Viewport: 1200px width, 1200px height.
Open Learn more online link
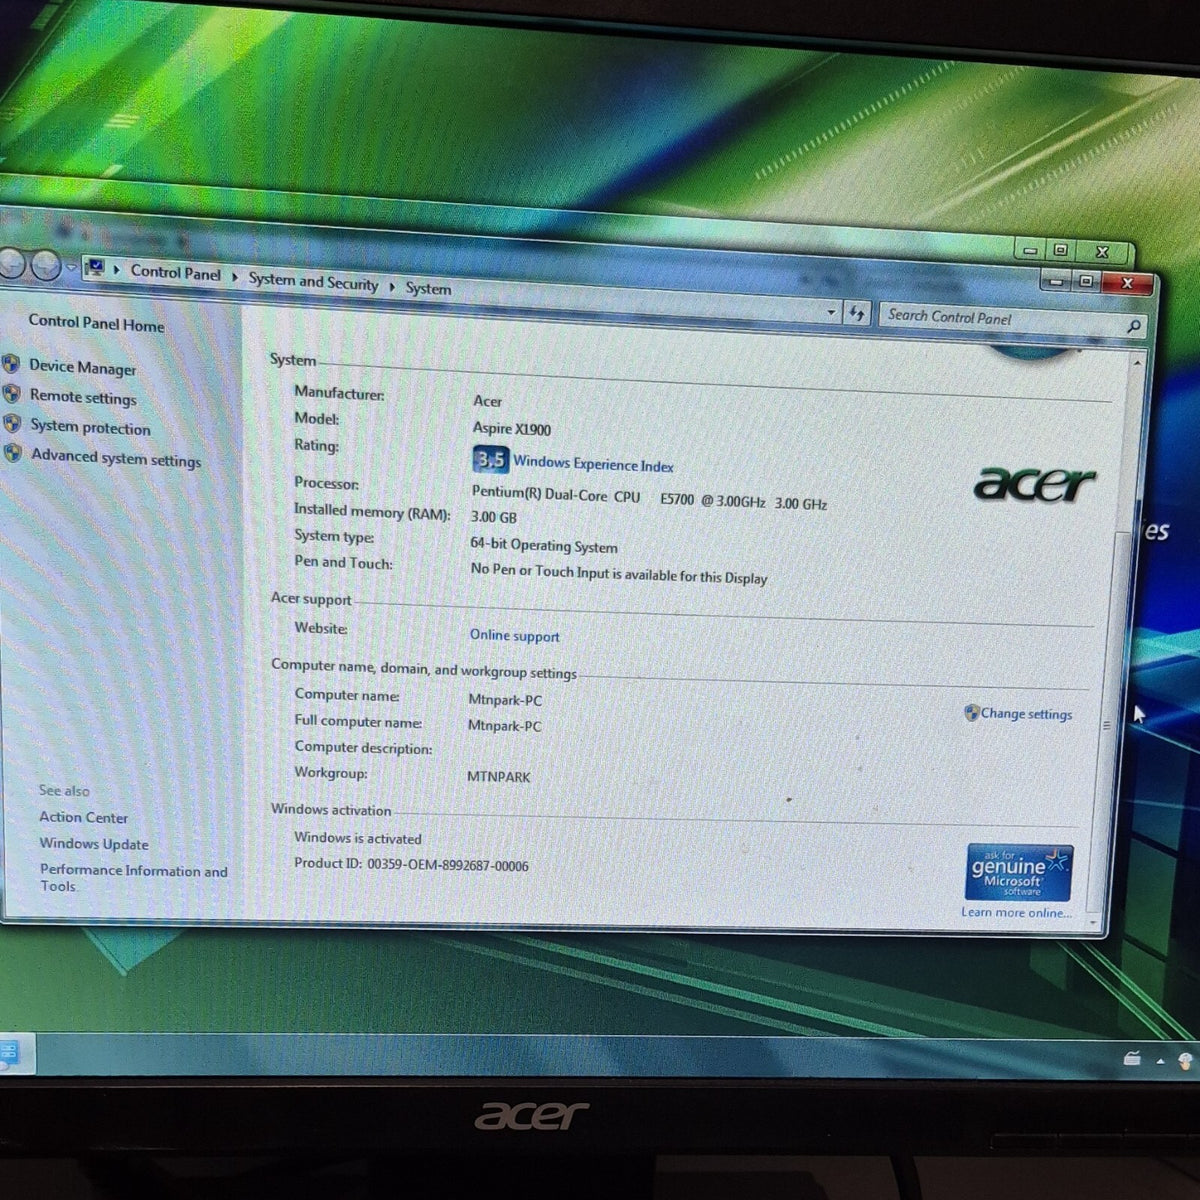pyautogui.click(x=1015, y=912)
